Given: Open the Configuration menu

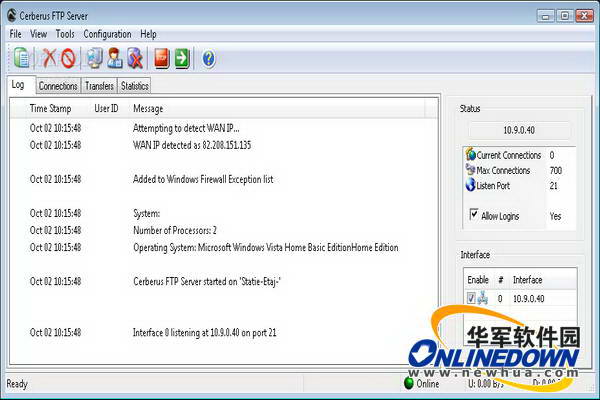Looking at the screenshot, I should tap(107, 34).
